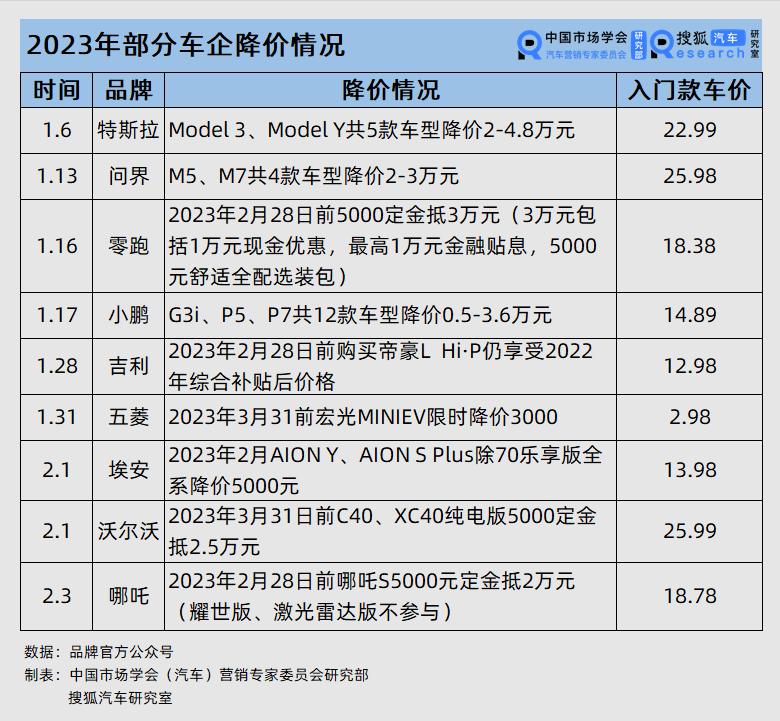Select the date cell 1.28
The width and height of the screenshot is (780, 721).
click(x=57, y=366)
